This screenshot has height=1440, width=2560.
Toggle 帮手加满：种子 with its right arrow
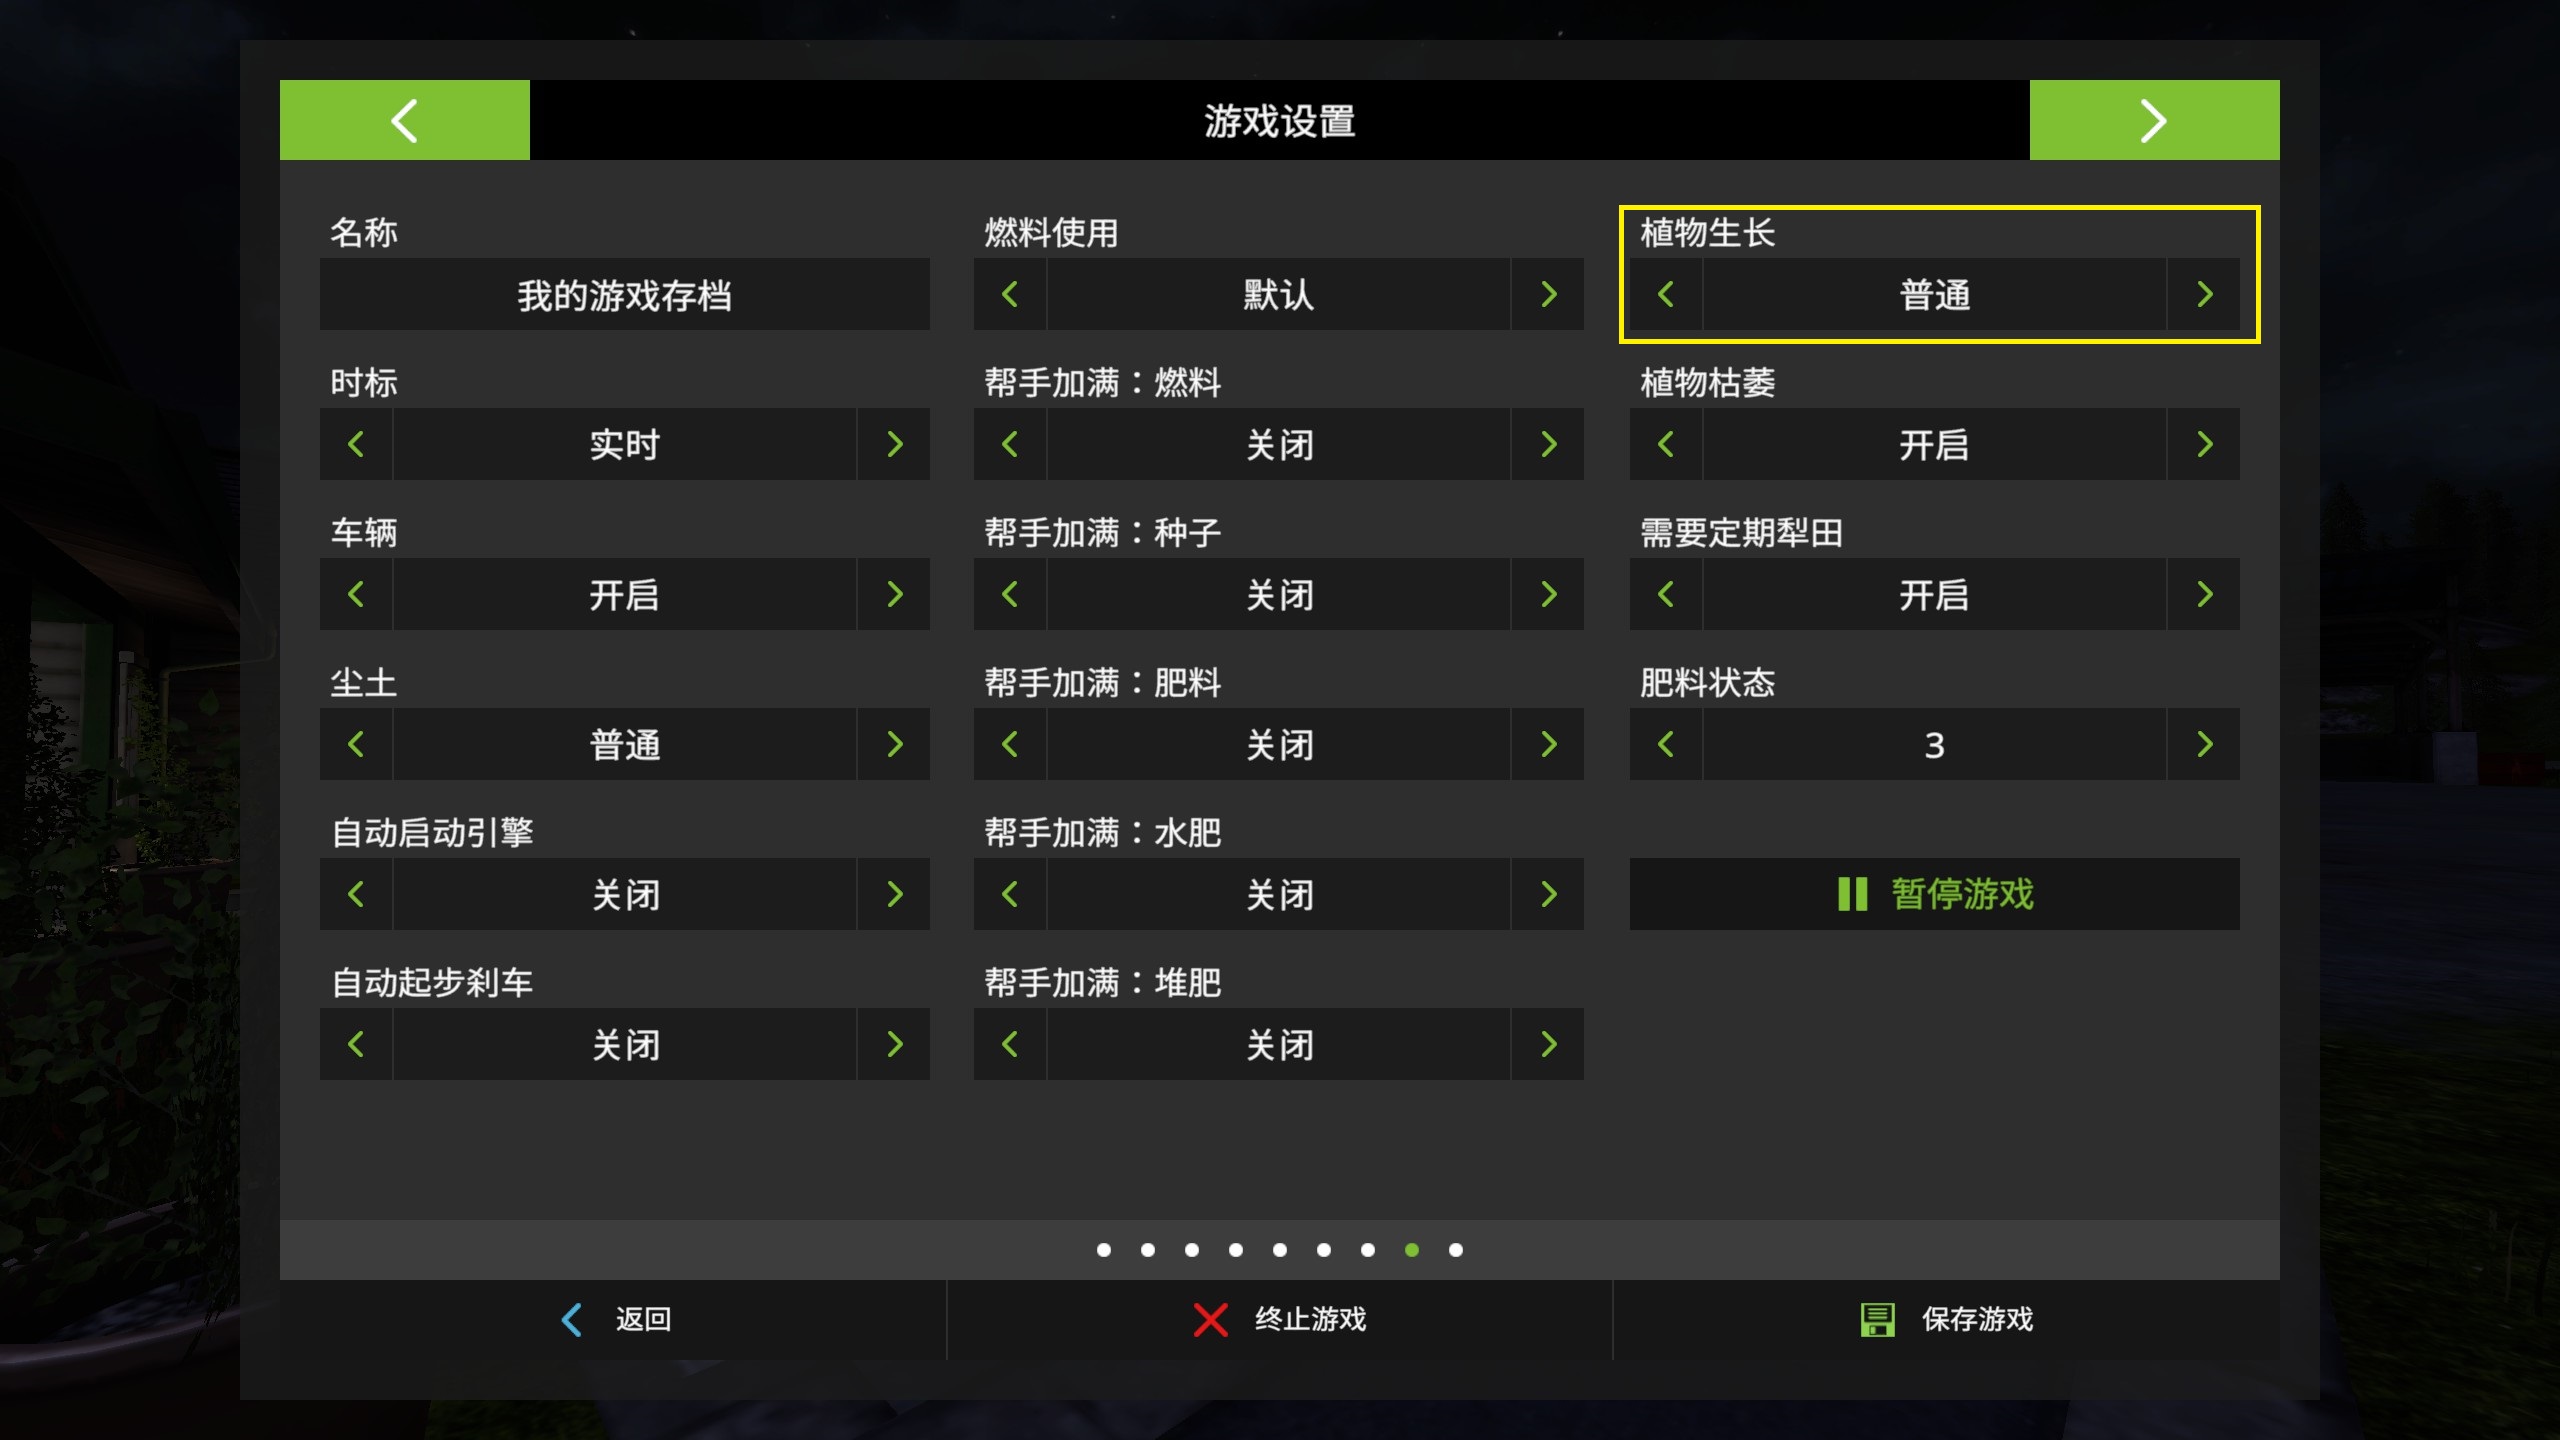coord(1548,594)
